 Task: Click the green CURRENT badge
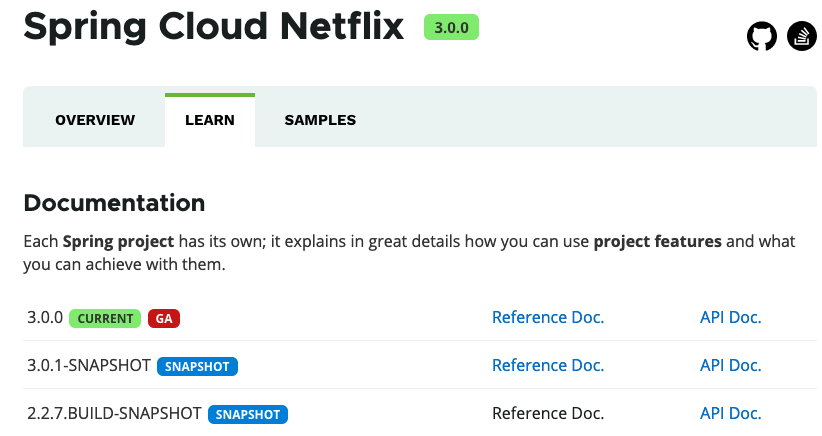tap(105, 319)
